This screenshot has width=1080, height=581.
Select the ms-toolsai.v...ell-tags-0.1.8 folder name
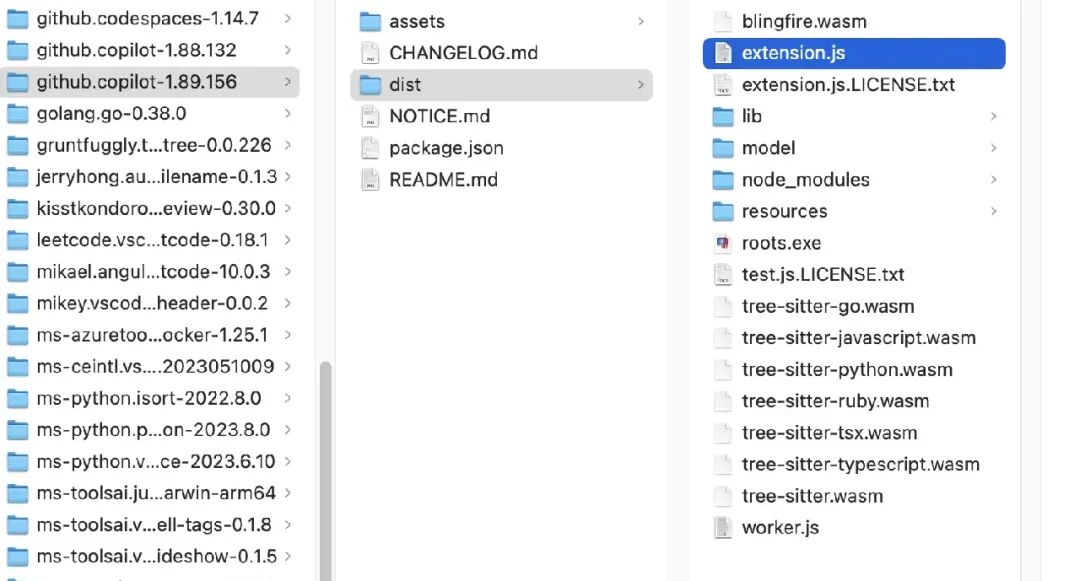click(154, 525)
